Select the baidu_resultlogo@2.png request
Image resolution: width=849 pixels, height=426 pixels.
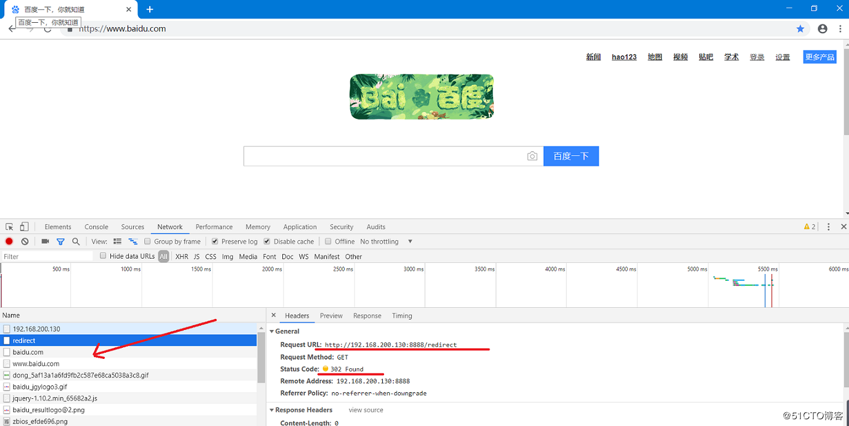(x=128, y=410)
